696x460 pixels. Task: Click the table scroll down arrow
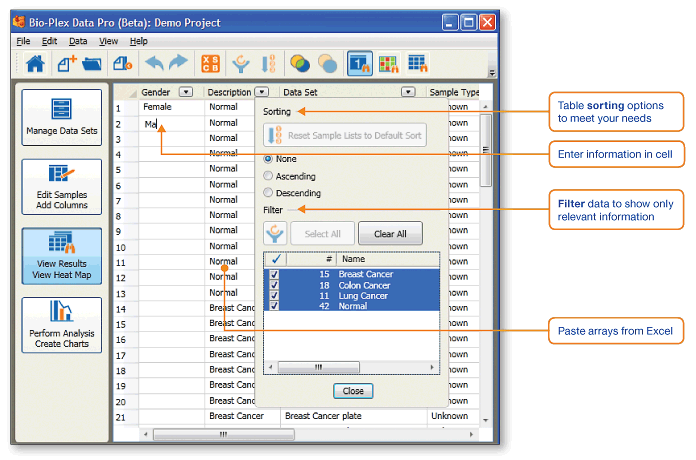tap(486, 420)
